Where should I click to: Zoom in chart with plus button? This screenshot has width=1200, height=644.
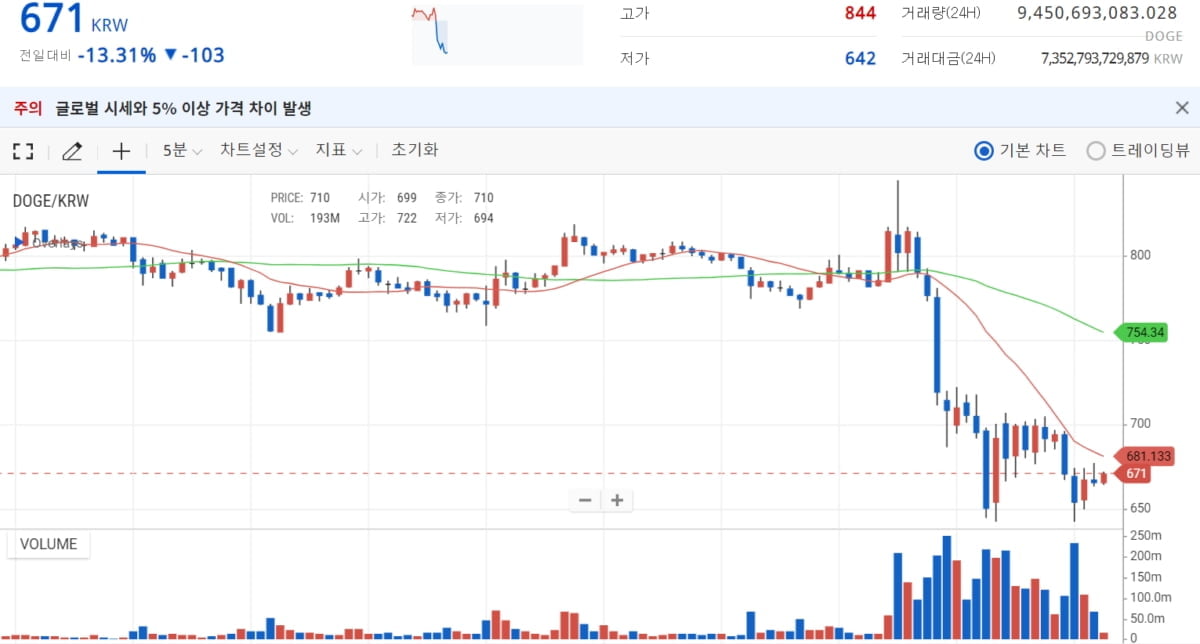[x=617, y=500]
